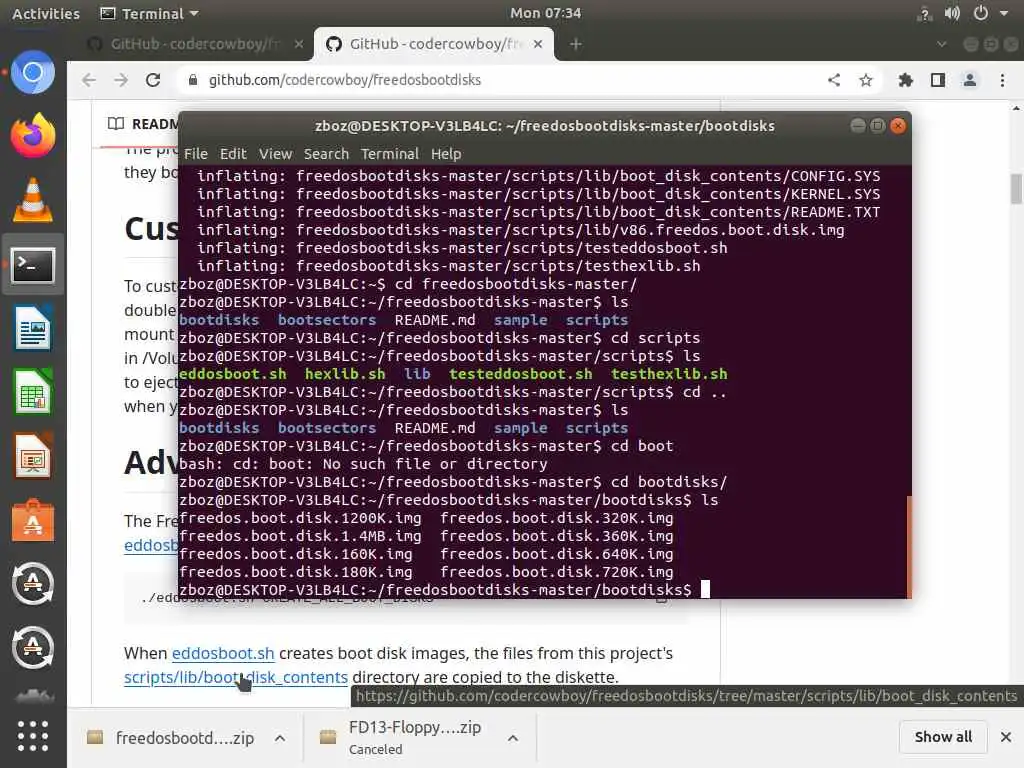Open Chrome three-dot menu

1002,80
